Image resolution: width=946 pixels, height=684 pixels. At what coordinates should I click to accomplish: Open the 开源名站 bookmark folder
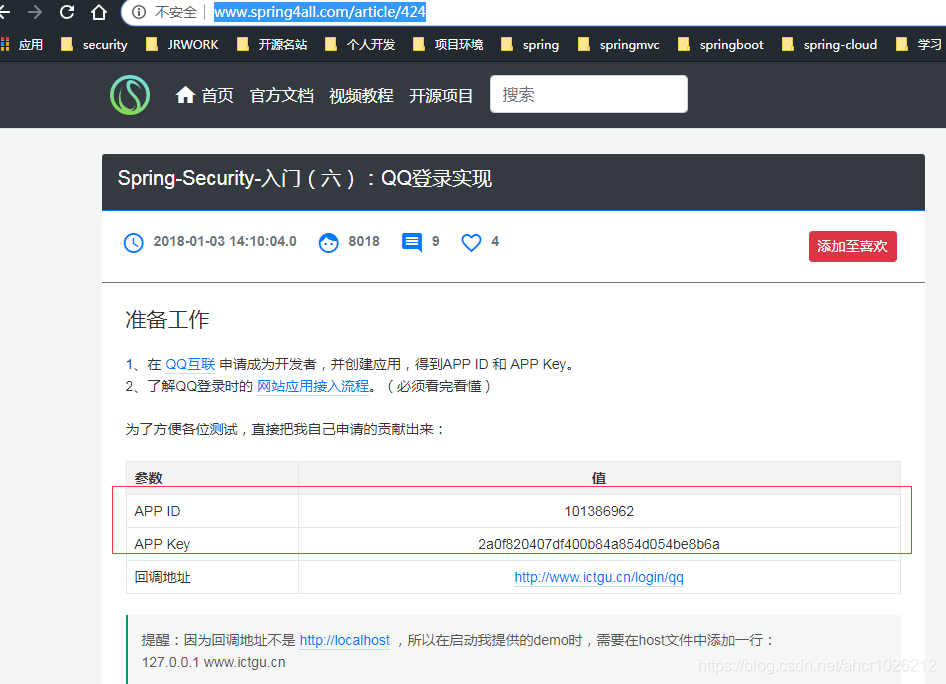[x=272, y=45]
